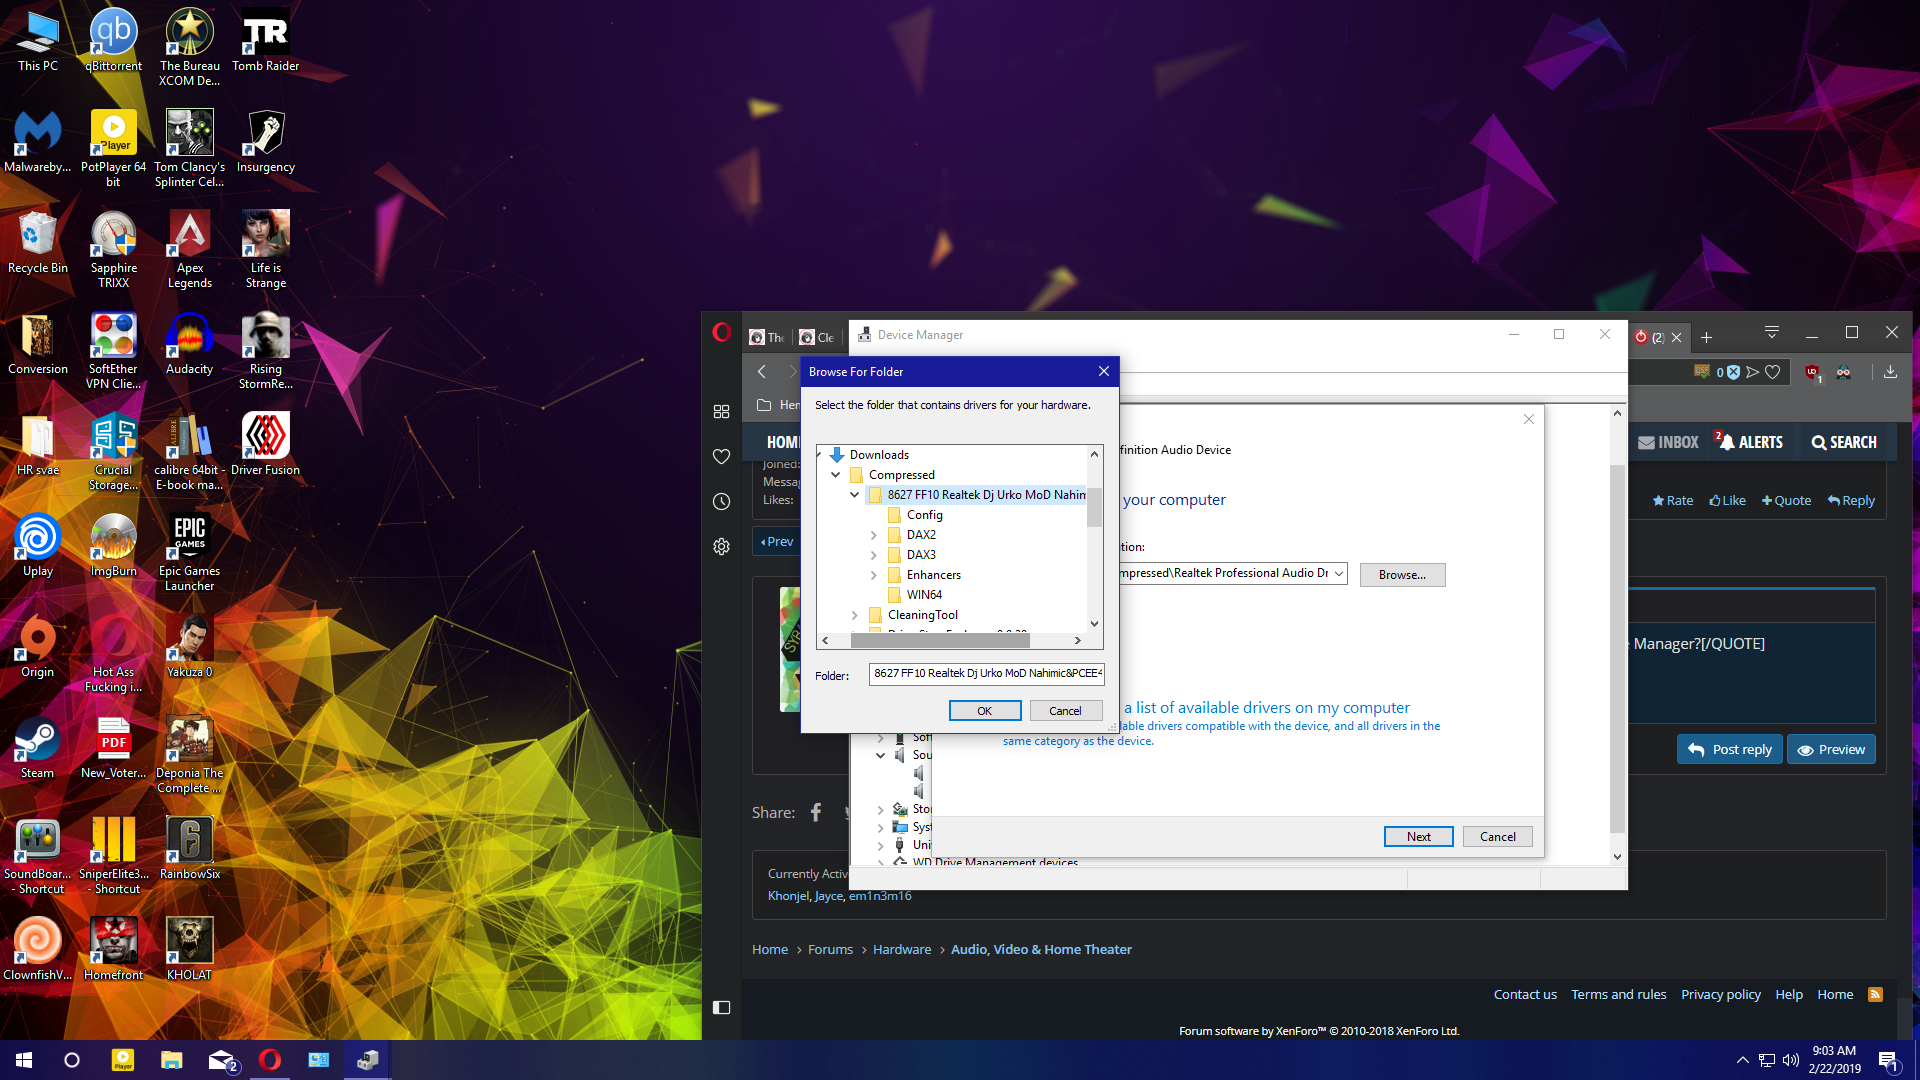Select PotPlayer 64 bit desktop icon

coord(113,148)
